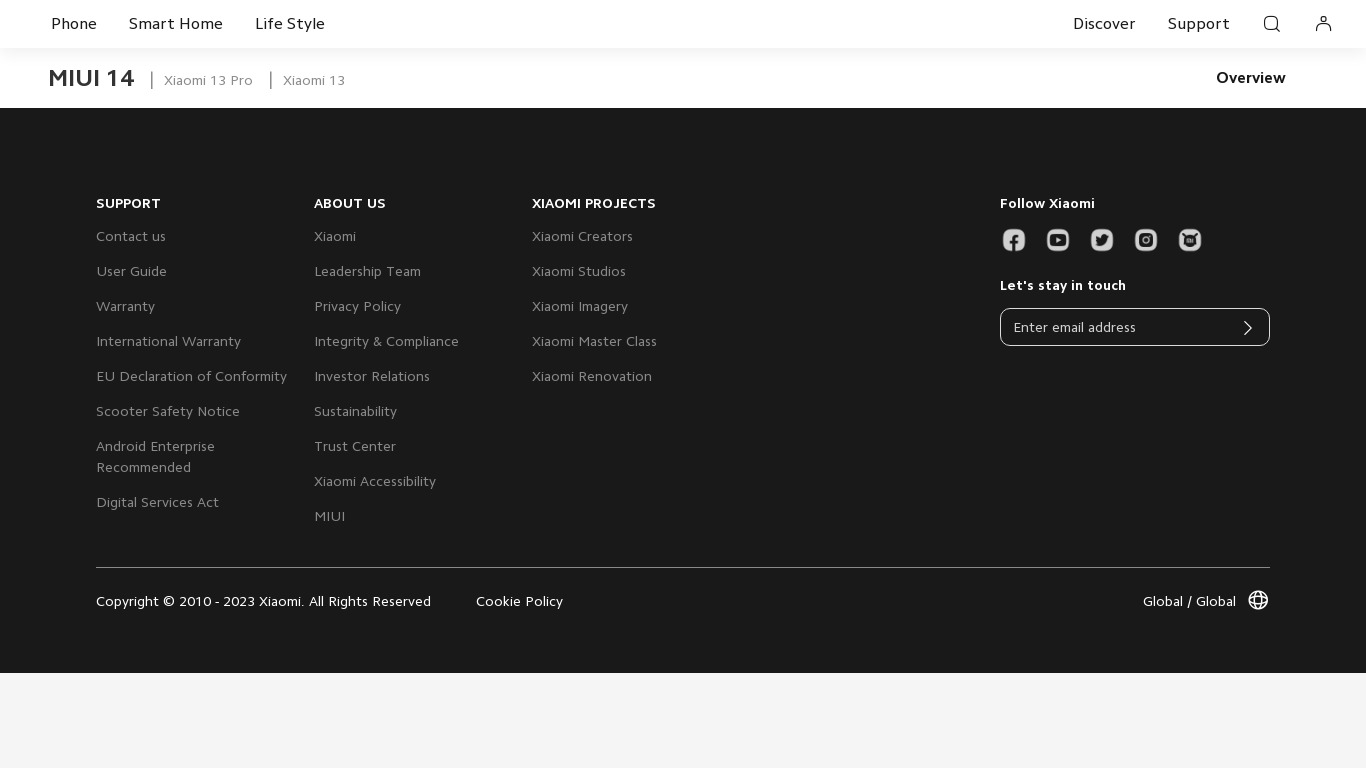The height and width of the screenshot is (768, 1366).
Task: Visit Xiaomi's Instagram icon
Action: [1146, 240]
